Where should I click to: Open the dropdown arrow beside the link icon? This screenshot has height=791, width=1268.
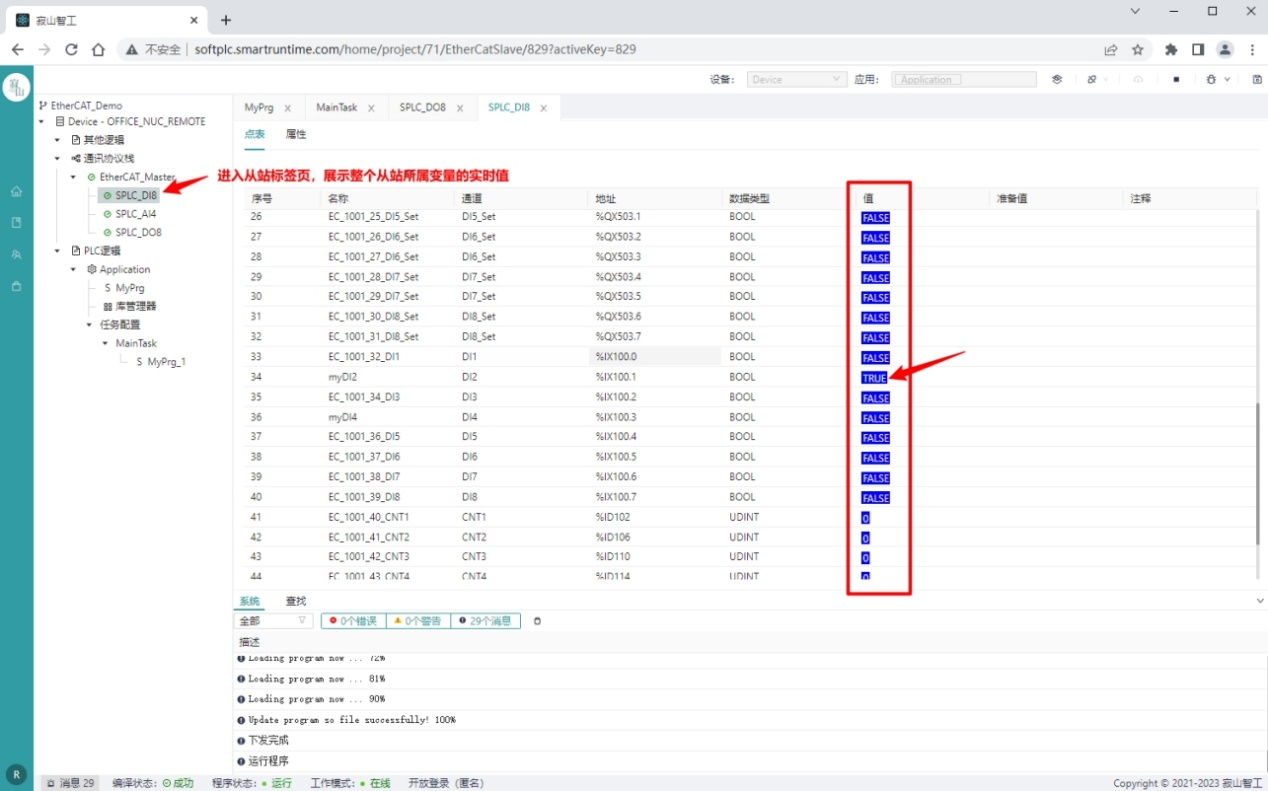click(1105, 79)
